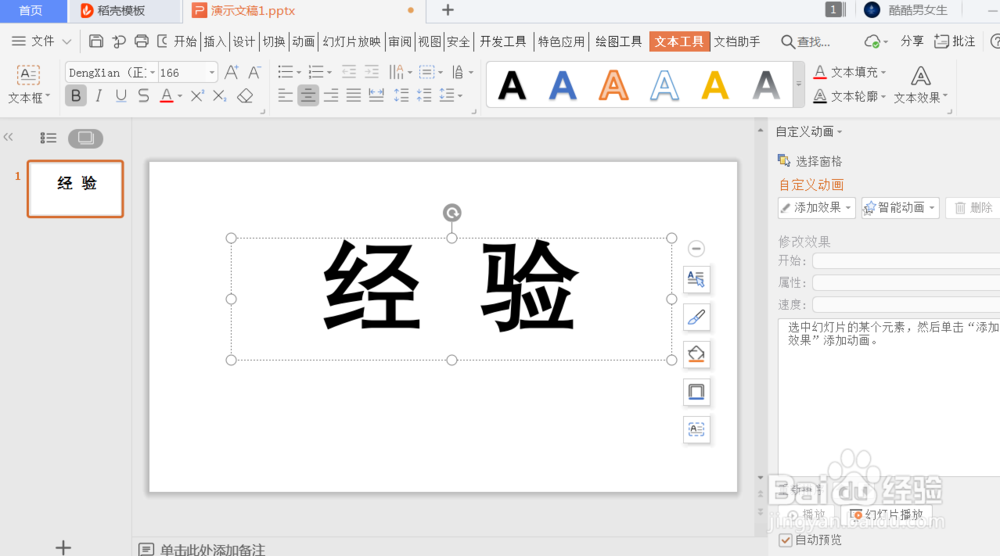Open 文档助手 tab

point(737,41)
